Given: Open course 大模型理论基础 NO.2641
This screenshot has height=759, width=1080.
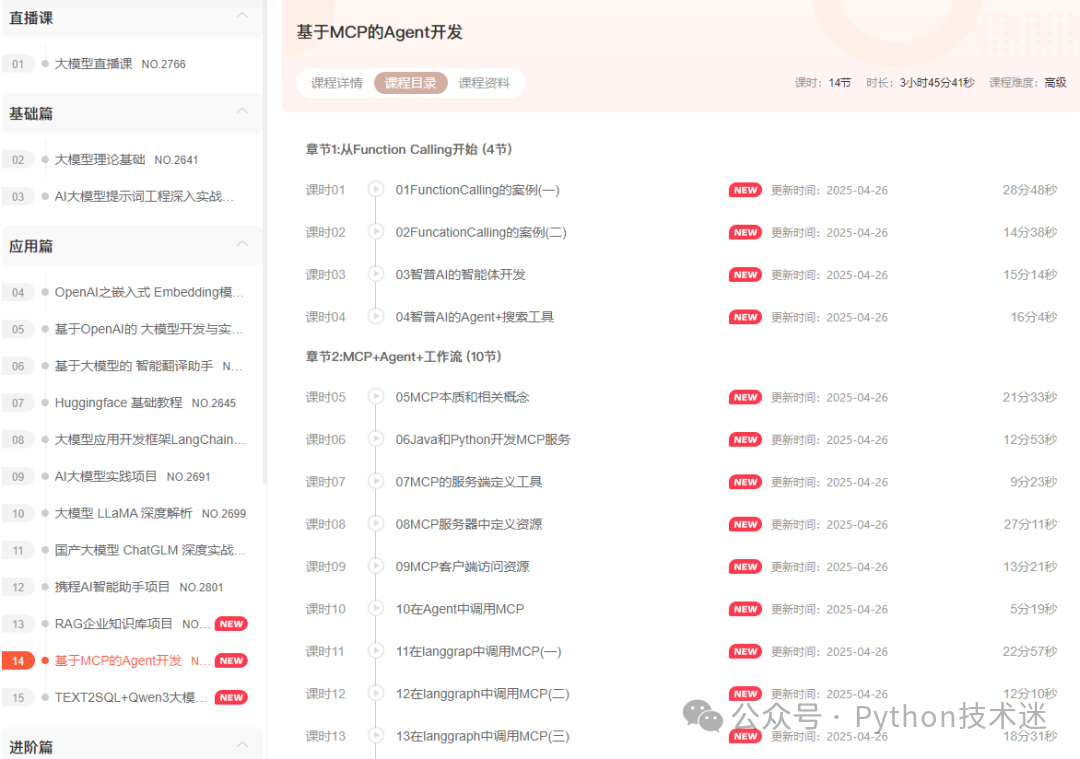Looking at the screenshot, I should [x=126, y=160].
